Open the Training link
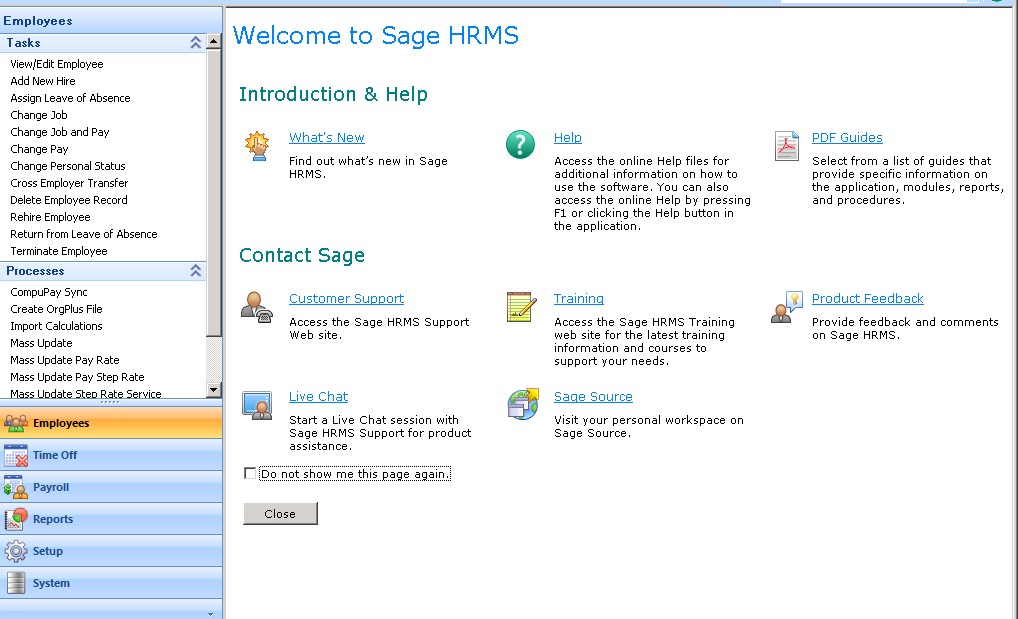Screen dimensions: 1018x619 tap(578, 299)
